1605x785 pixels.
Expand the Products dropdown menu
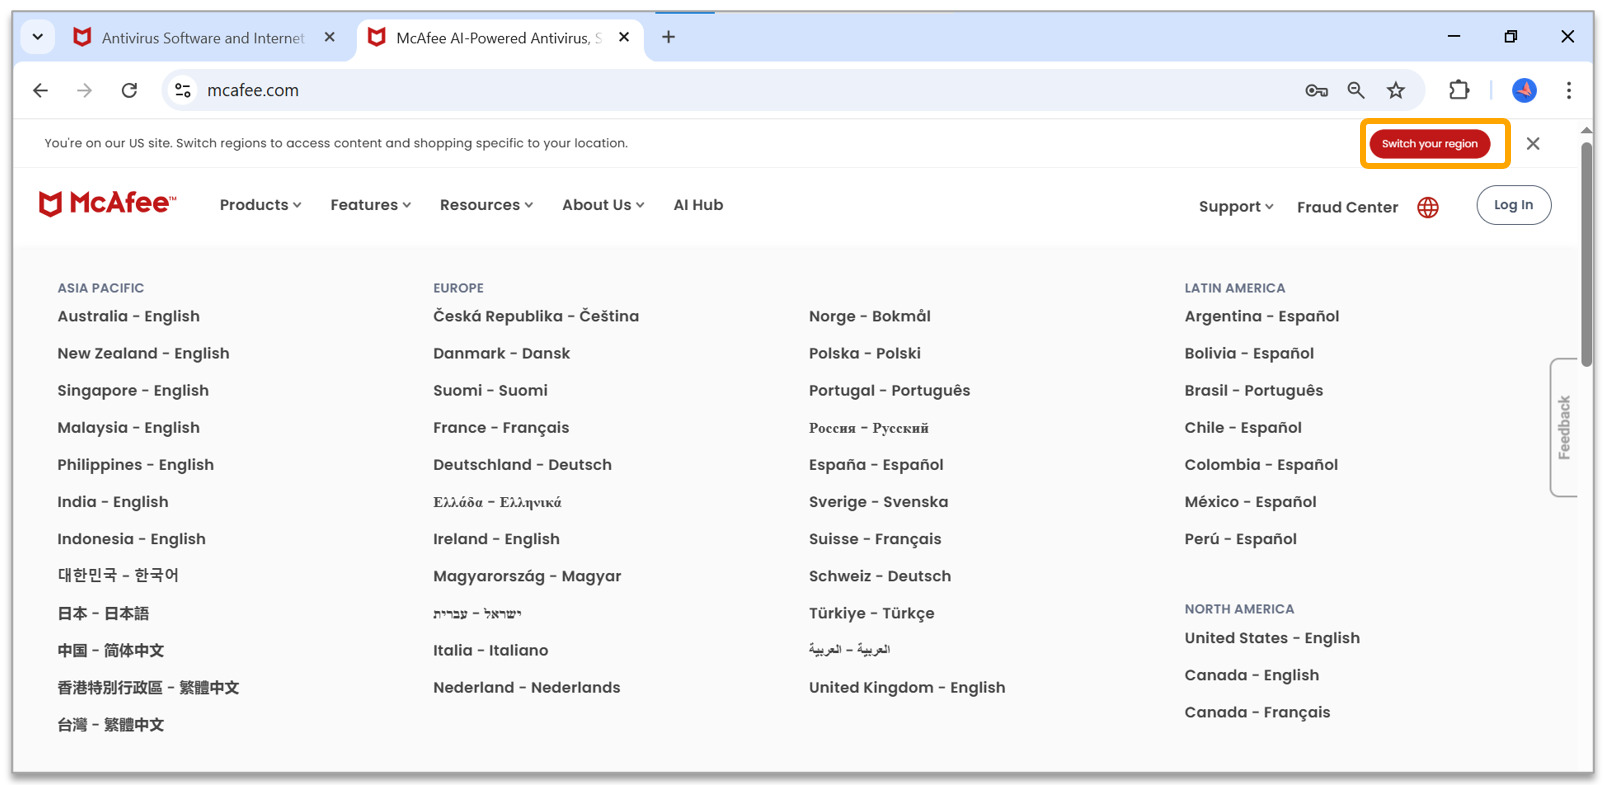tap(260, 205)
